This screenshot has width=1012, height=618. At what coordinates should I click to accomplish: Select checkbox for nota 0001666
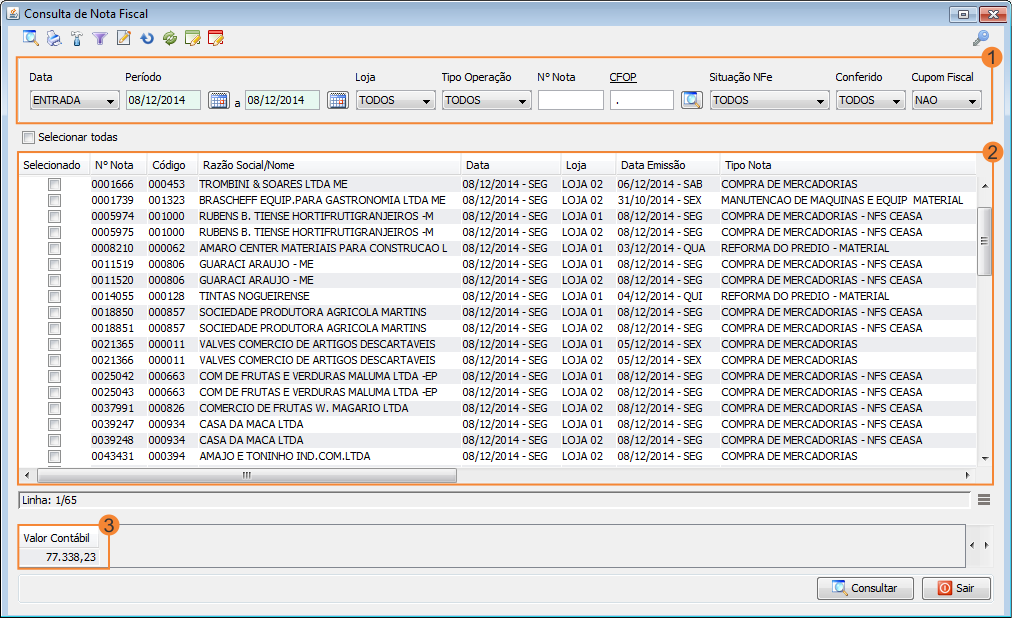click(54, 184)
